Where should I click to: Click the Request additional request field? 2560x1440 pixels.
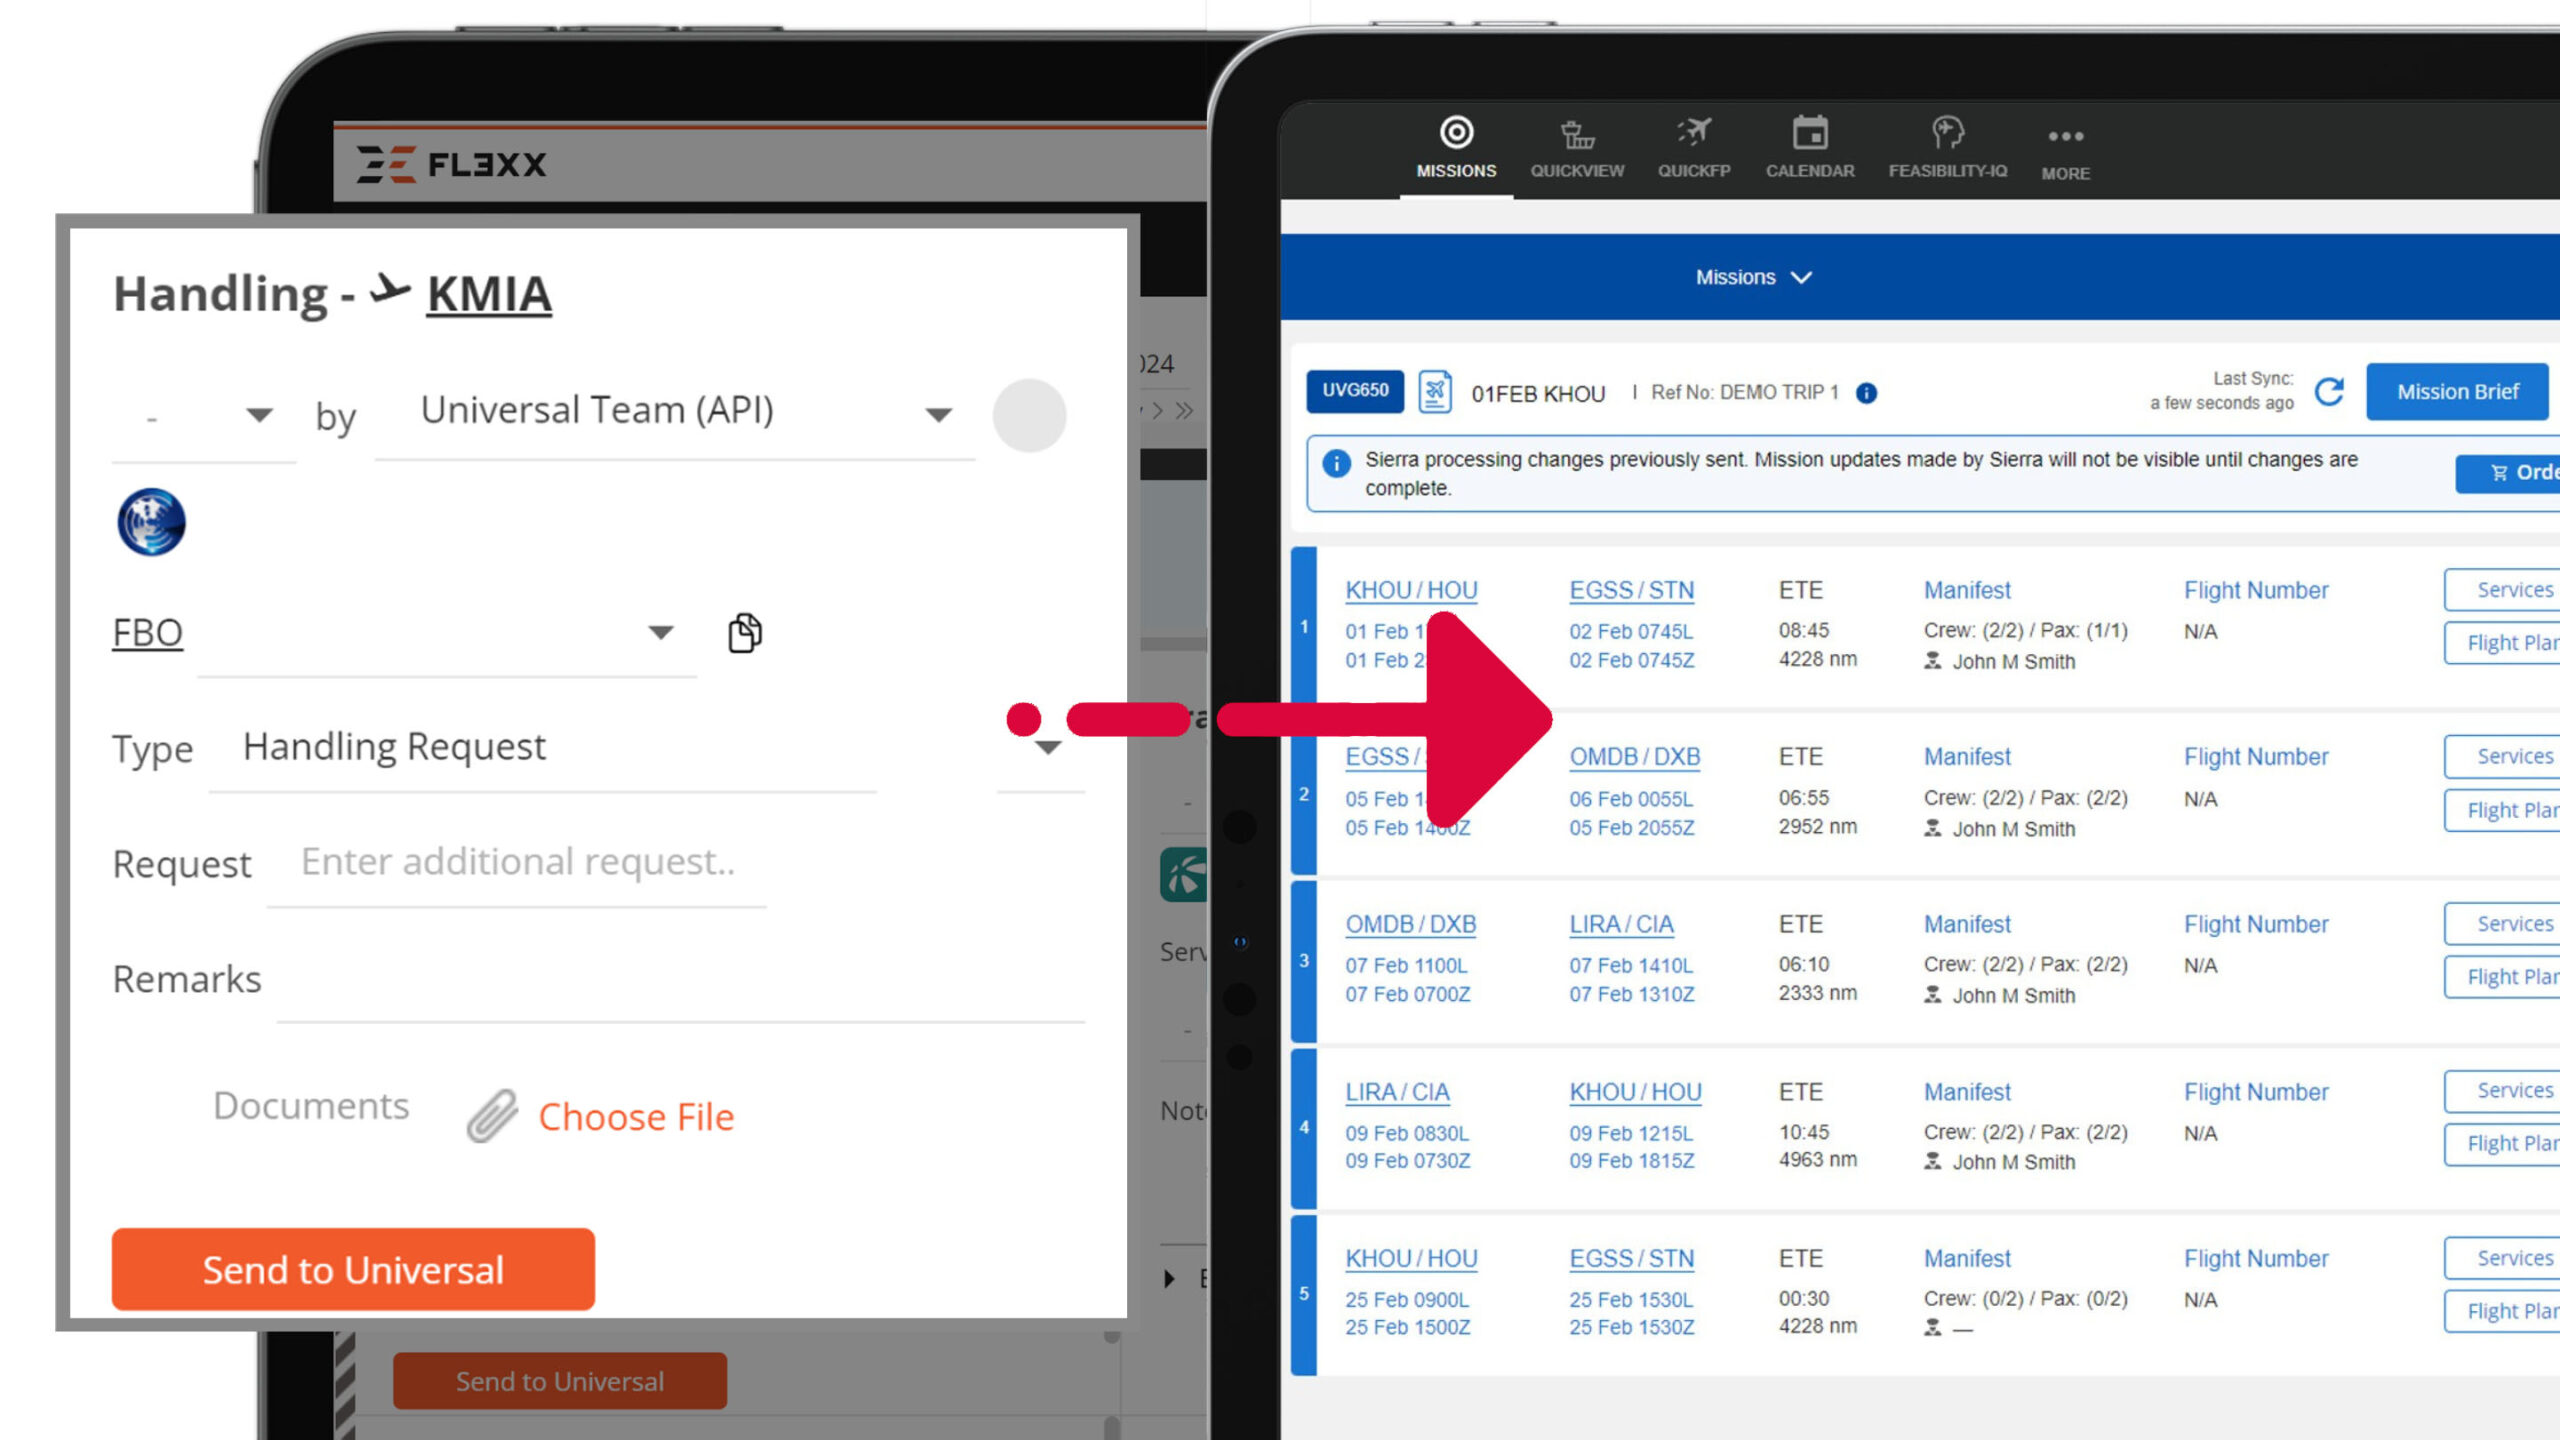coord(517,863)
